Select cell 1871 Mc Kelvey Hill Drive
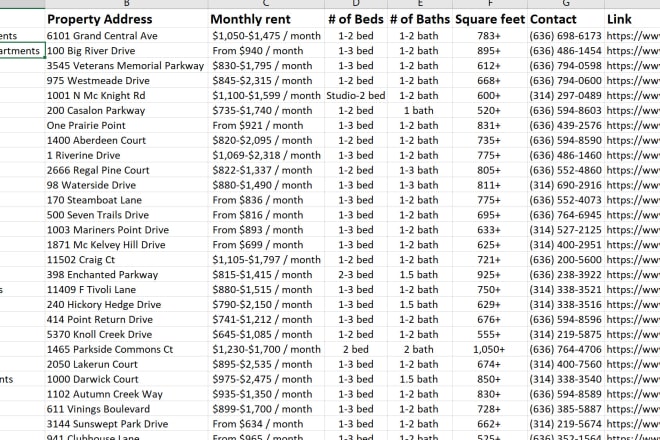 coord(126,245)
